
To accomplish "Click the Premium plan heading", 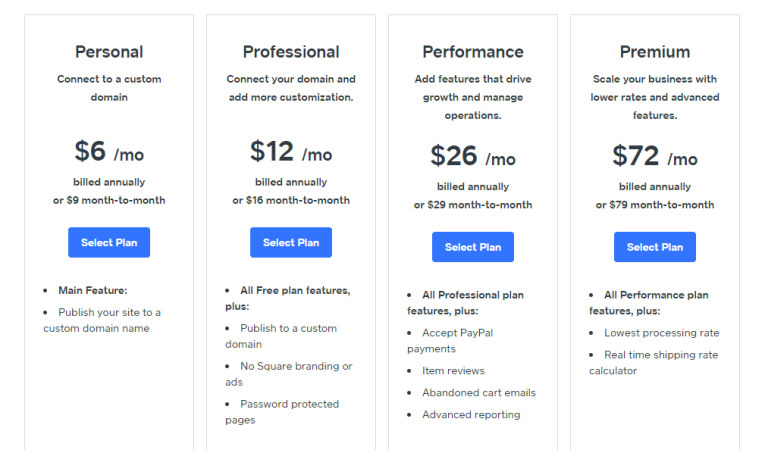I will point(655,52).
